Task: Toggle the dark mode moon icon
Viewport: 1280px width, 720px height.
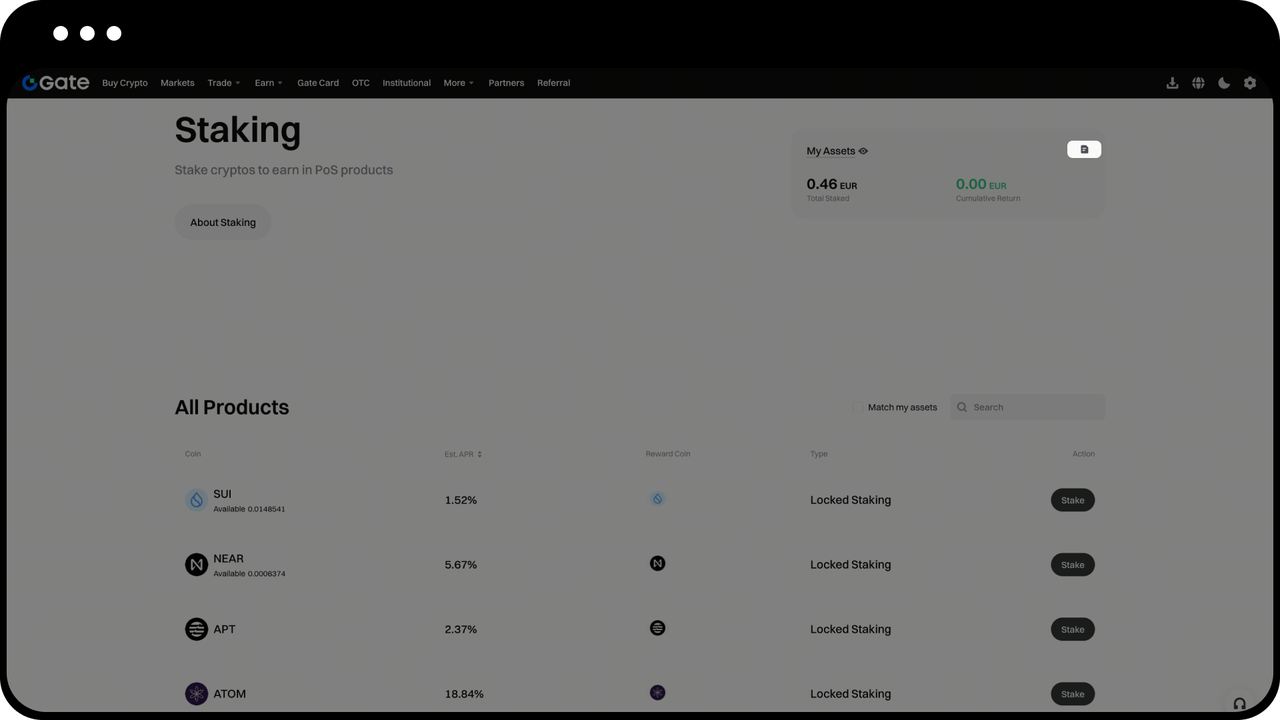Action: tap(1224, 83)
